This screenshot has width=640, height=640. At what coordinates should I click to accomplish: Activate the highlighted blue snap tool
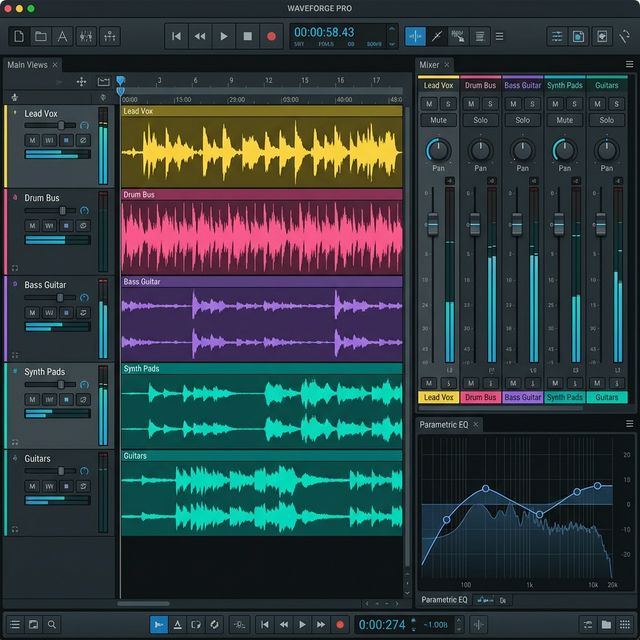[416, 36]
